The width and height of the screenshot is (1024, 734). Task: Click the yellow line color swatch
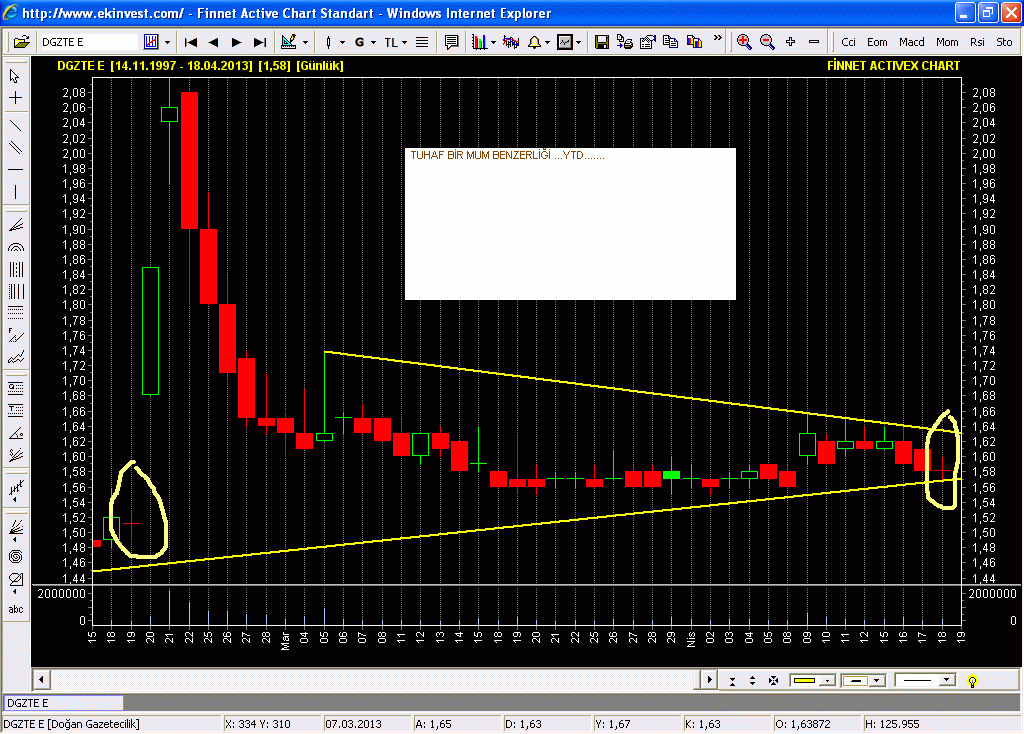tap(805, 680)
